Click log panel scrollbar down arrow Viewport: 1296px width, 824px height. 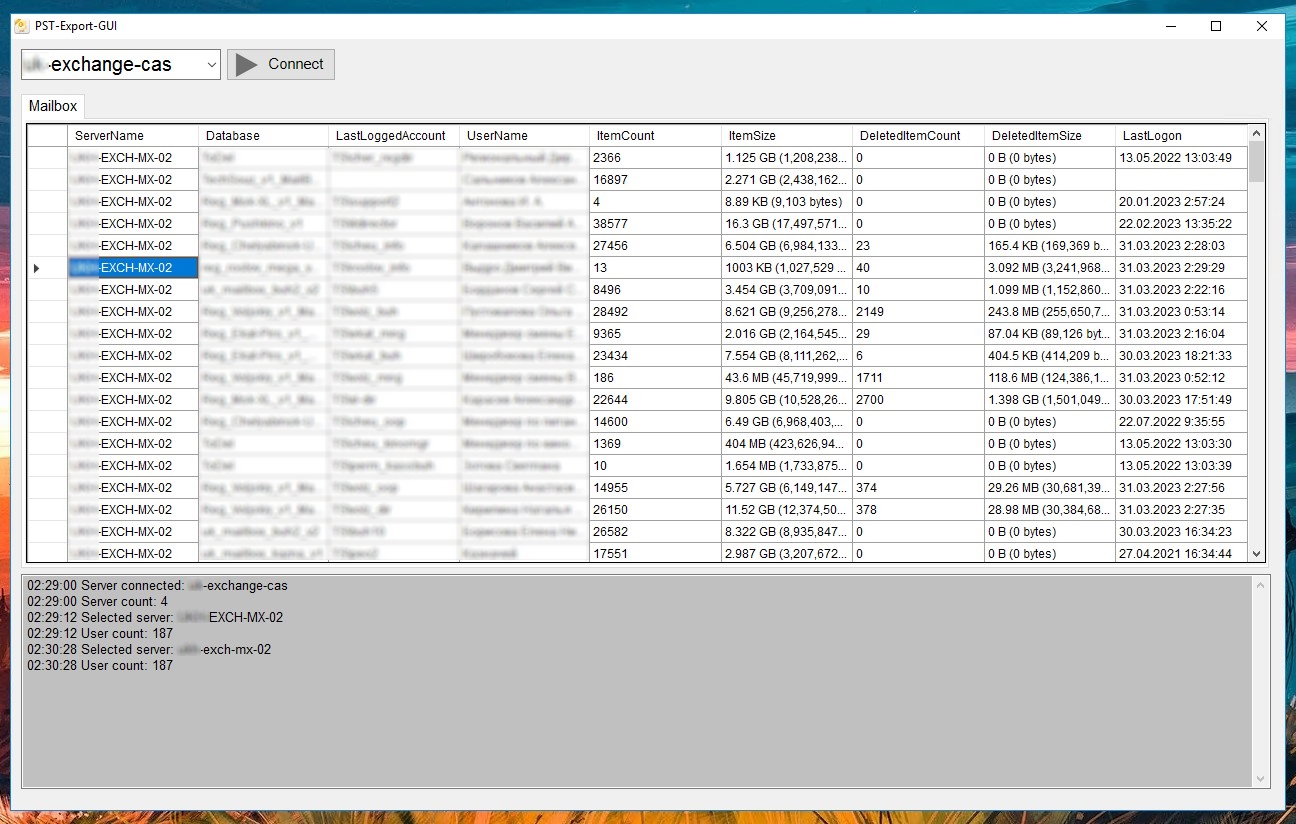click(x=1260, y=779)
